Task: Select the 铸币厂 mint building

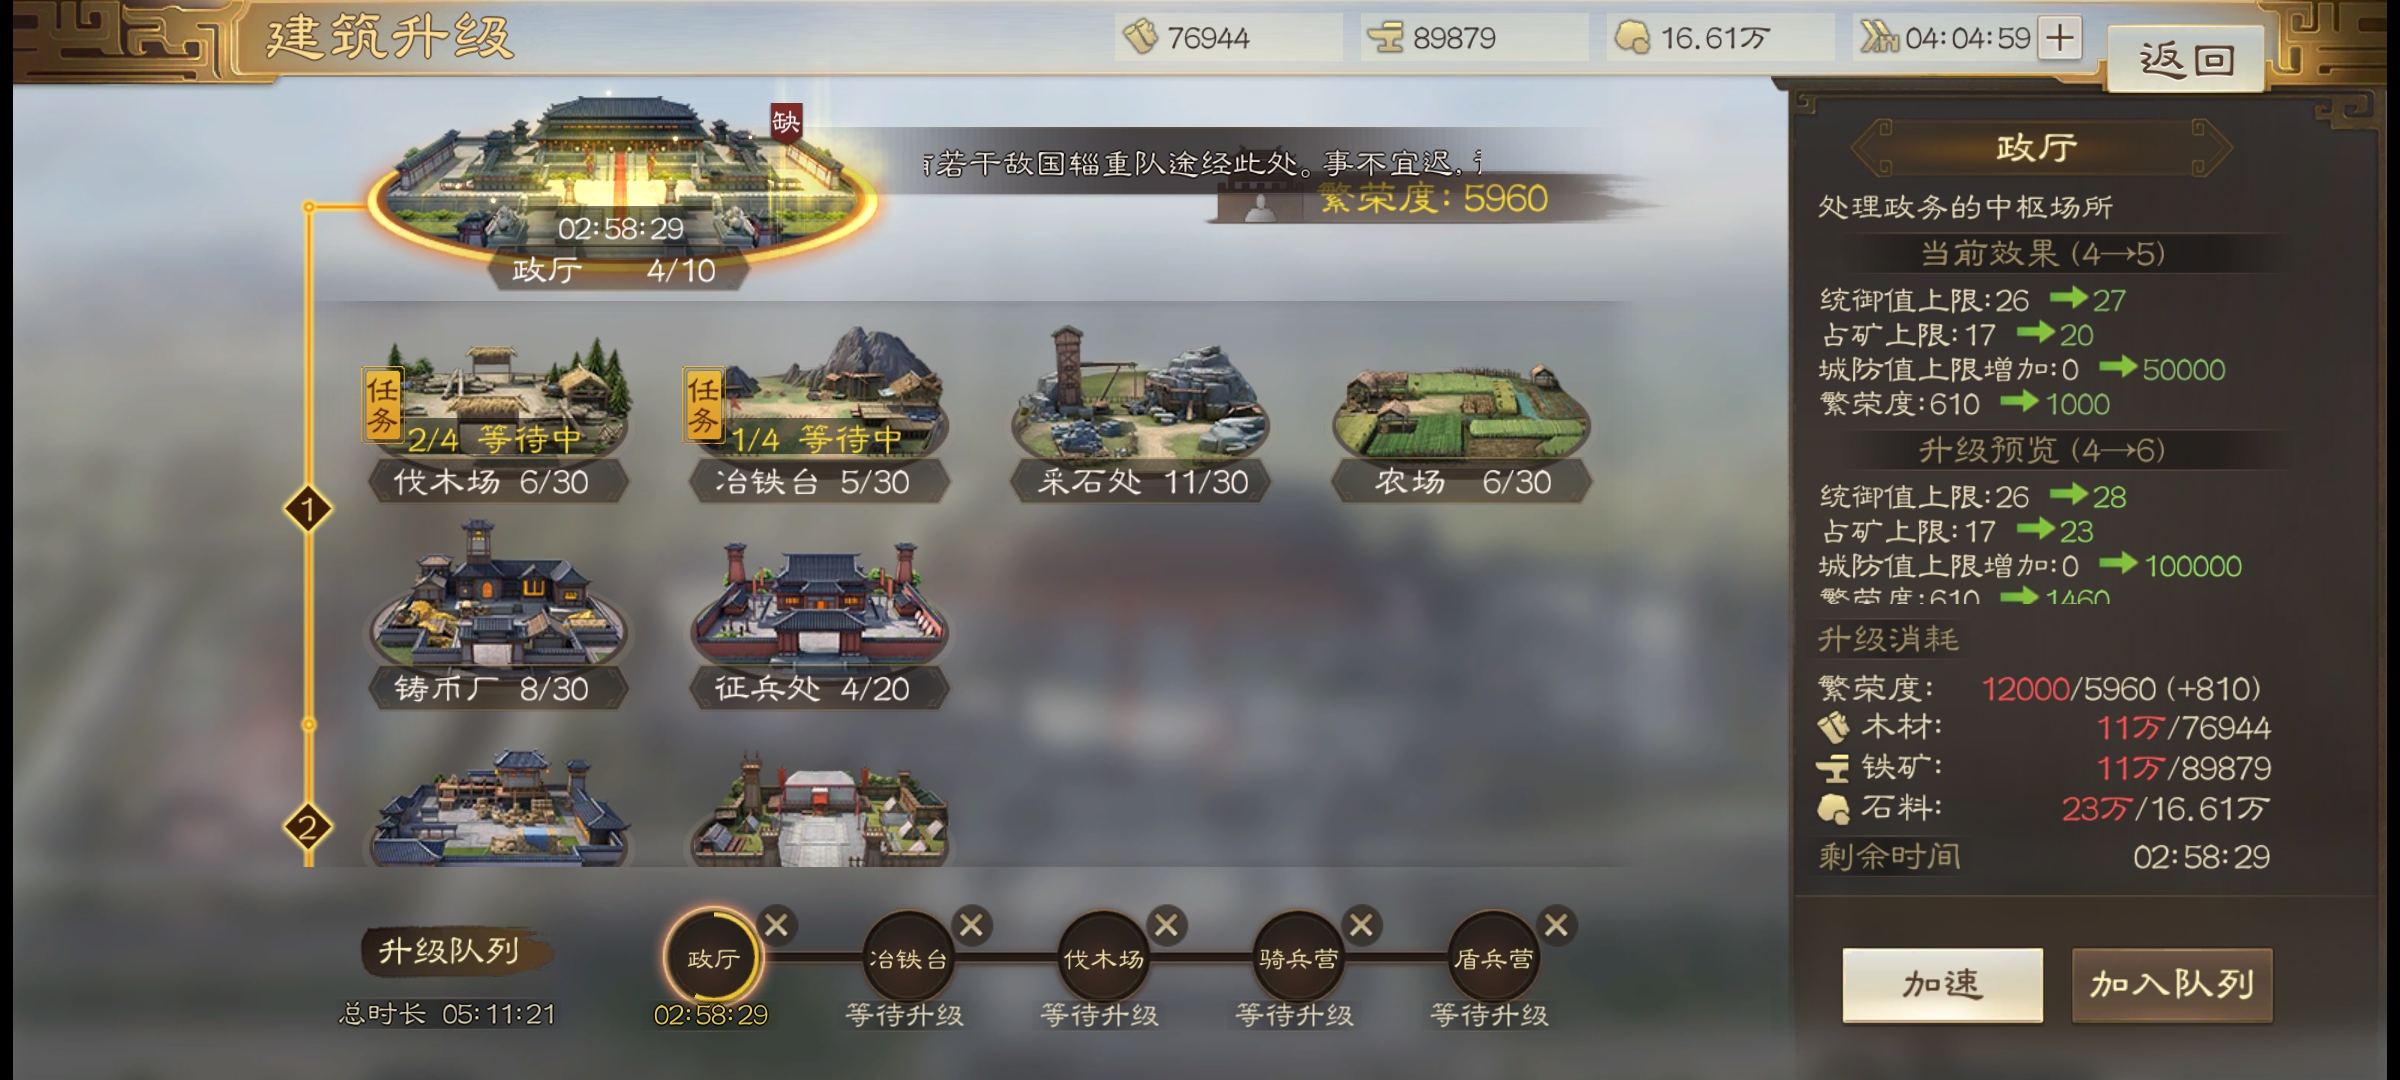Action: pos(498,615)
